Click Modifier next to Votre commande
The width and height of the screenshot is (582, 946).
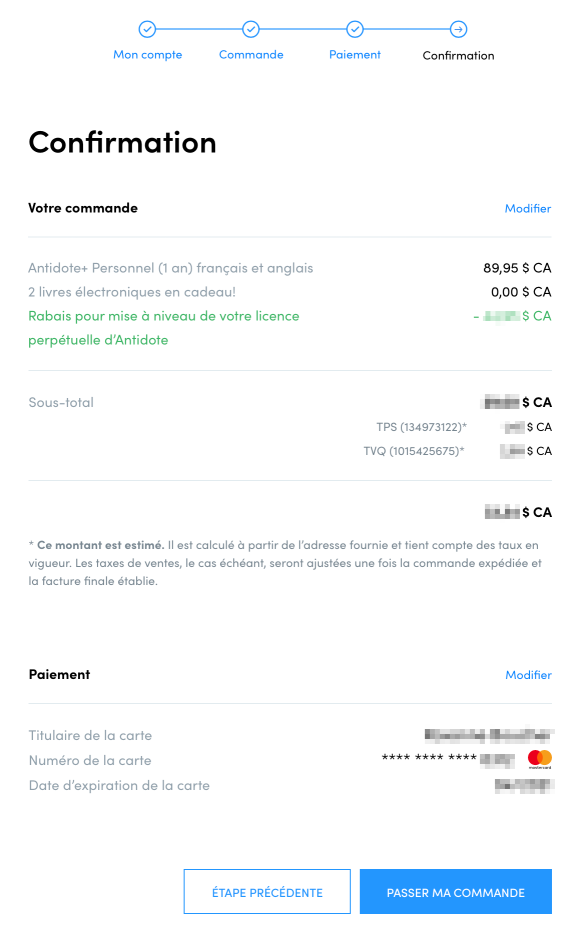tap(528, 208)
